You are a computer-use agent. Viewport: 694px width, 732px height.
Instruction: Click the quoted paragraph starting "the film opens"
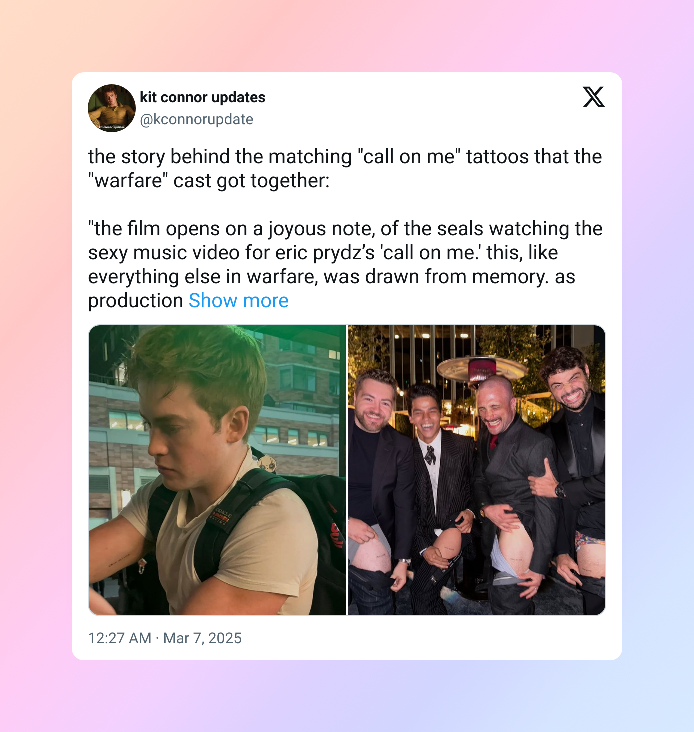point(345,265)
